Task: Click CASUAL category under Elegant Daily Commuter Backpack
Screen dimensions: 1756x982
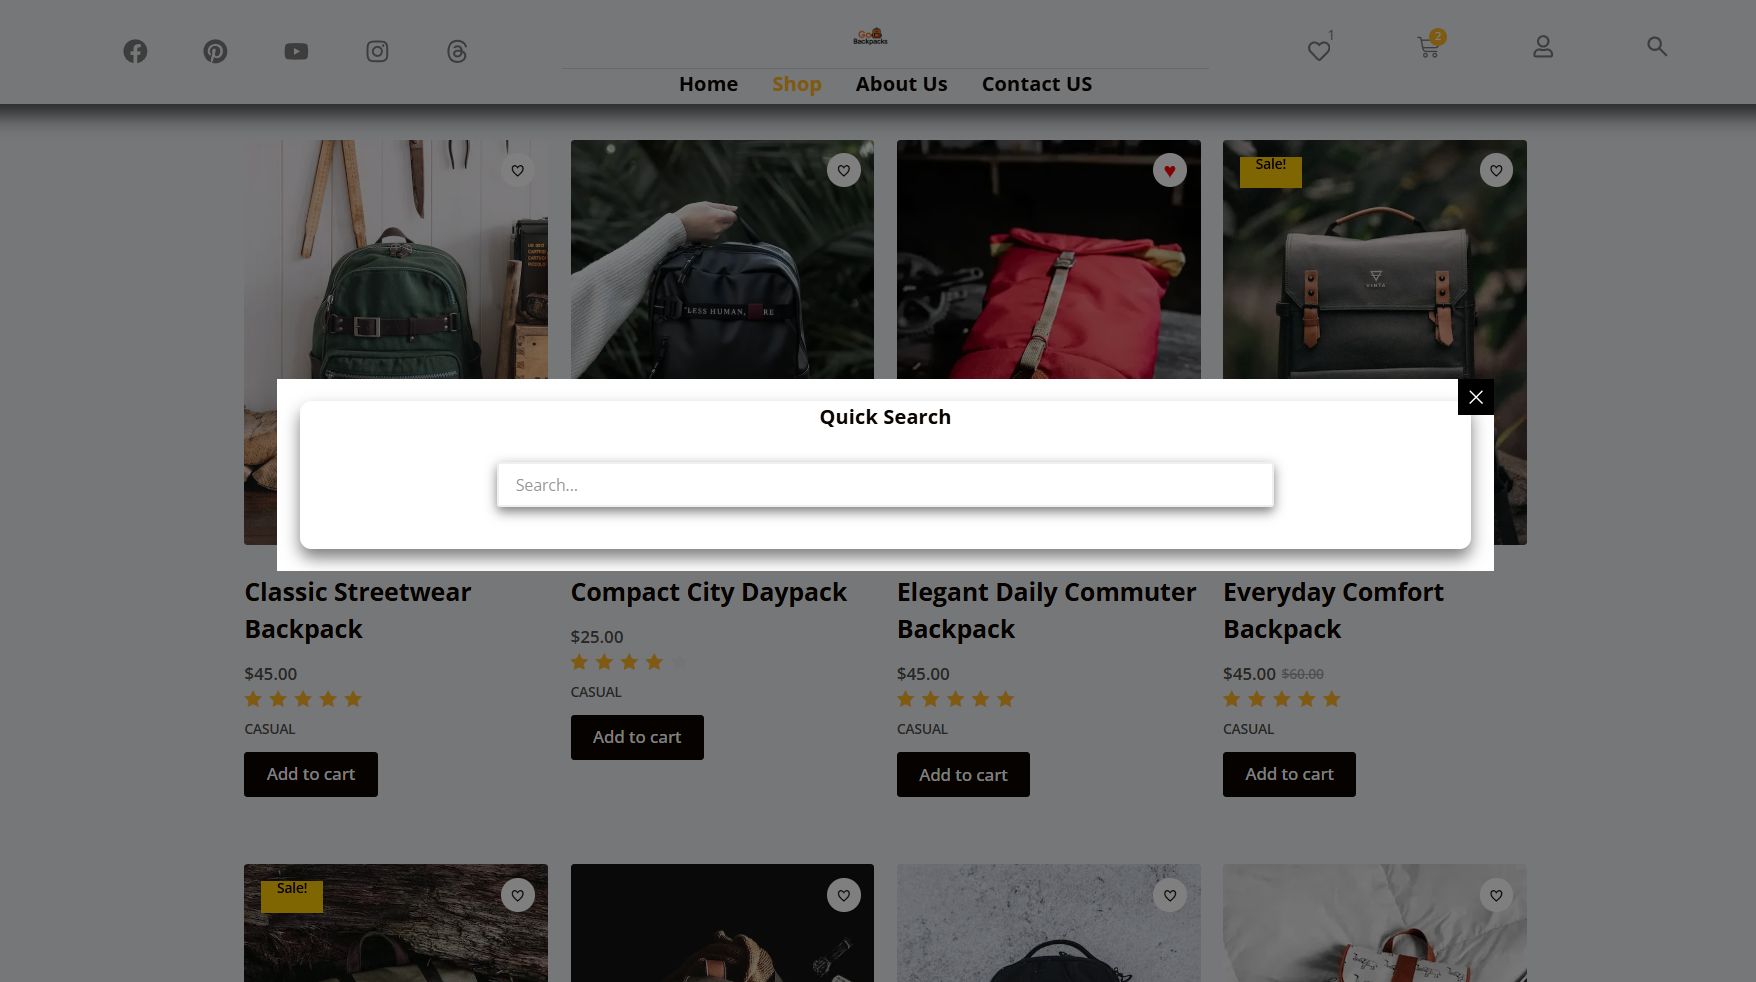Action: click(x=922, y=729)
